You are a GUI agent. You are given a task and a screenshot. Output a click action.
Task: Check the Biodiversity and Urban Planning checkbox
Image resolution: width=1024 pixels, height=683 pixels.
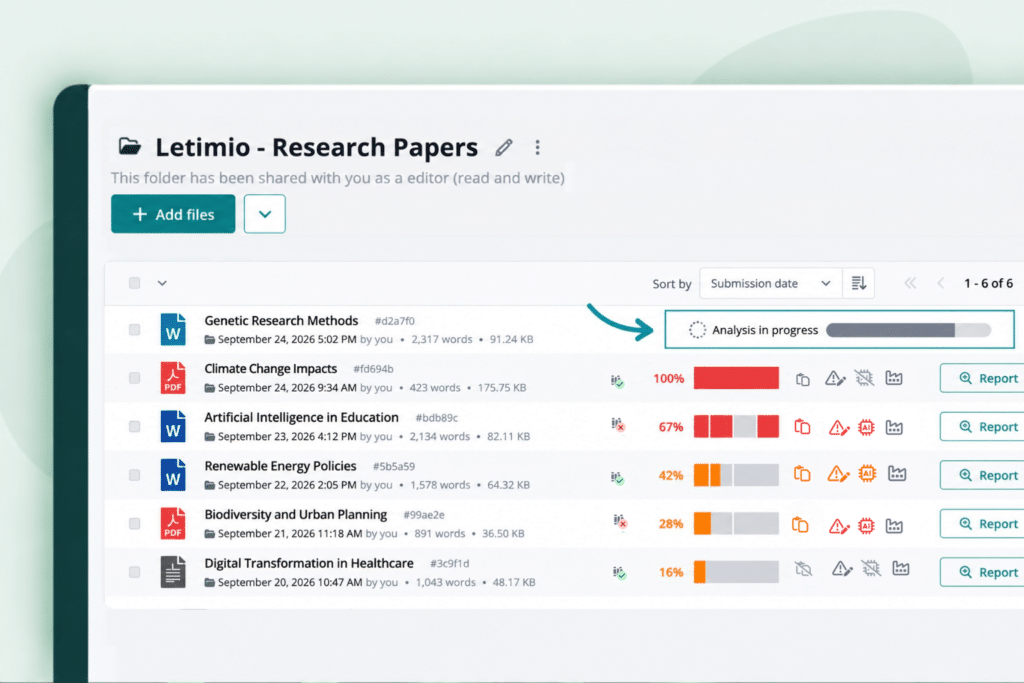click(135, 524)
